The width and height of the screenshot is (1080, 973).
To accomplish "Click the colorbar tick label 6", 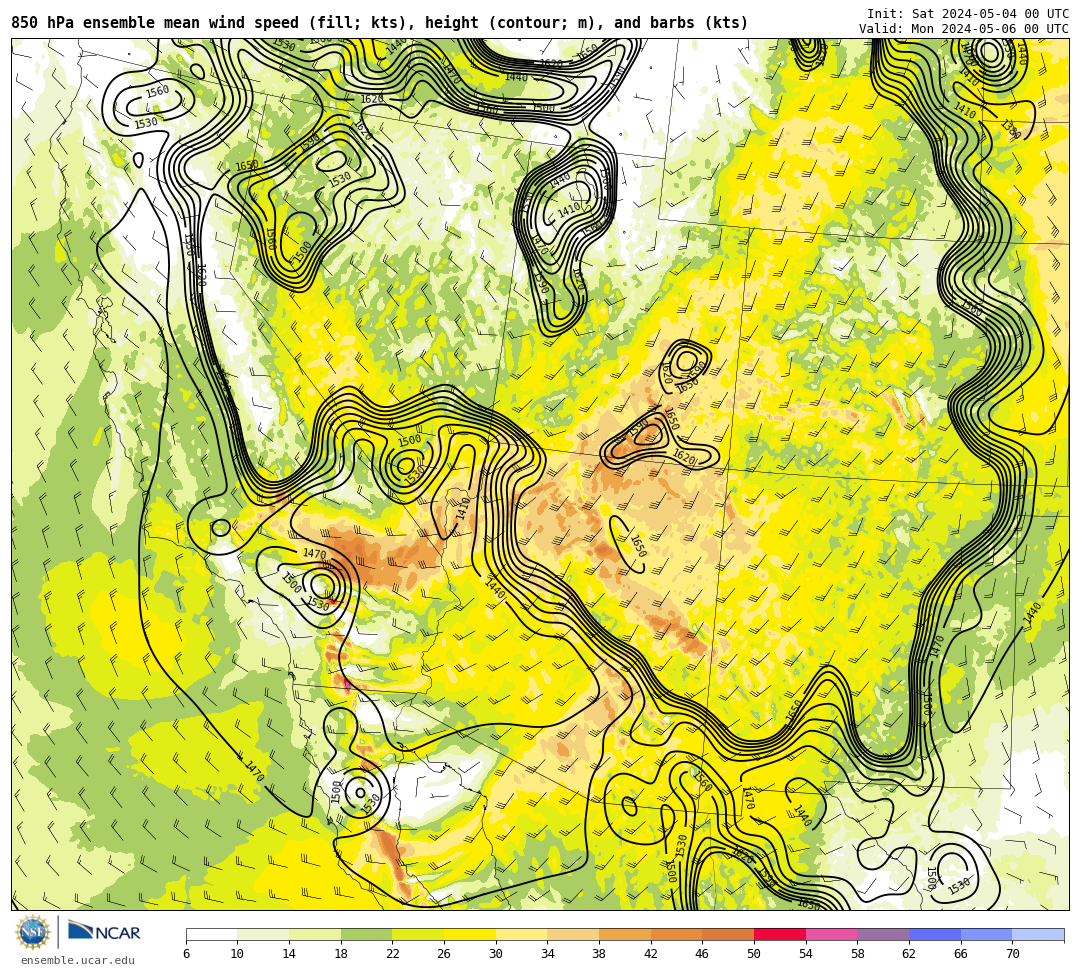I will pos(186,954).
